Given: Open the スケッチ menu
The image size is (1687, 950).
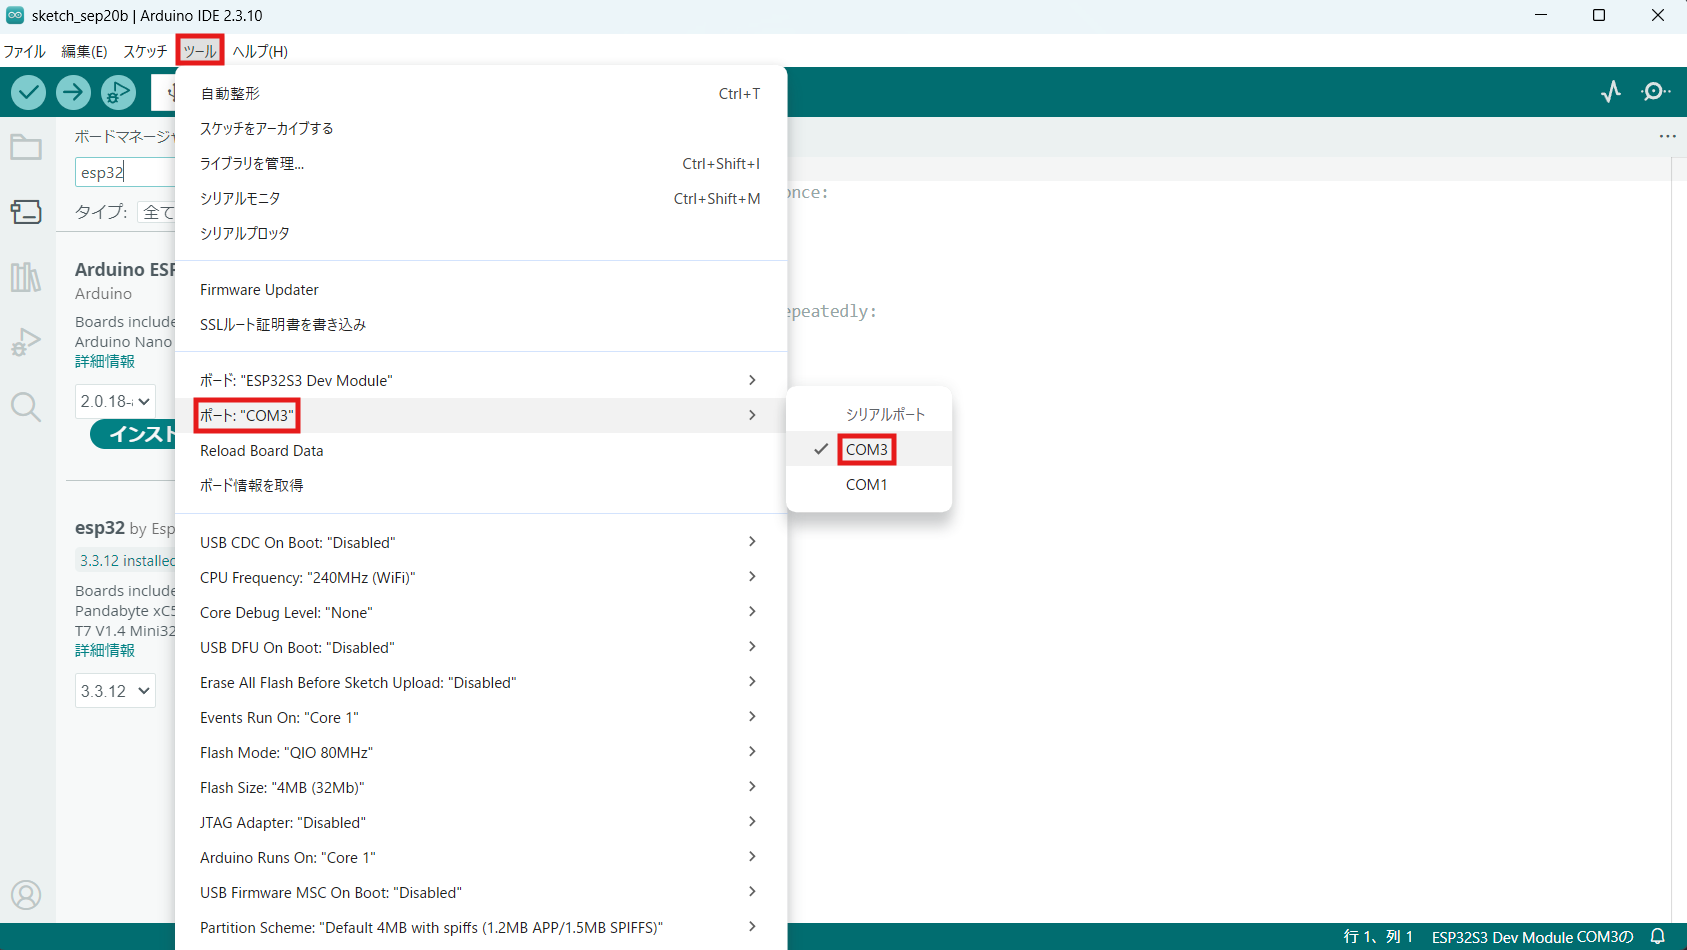Looking at the screenshot, I should (x=145, y=51).
